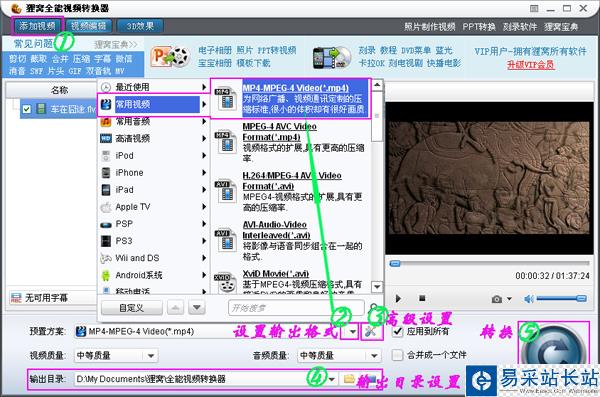Open the 预置方案 dropdown arrow
The height and width of the screenshot is (397, 600).
coord(353,332)
